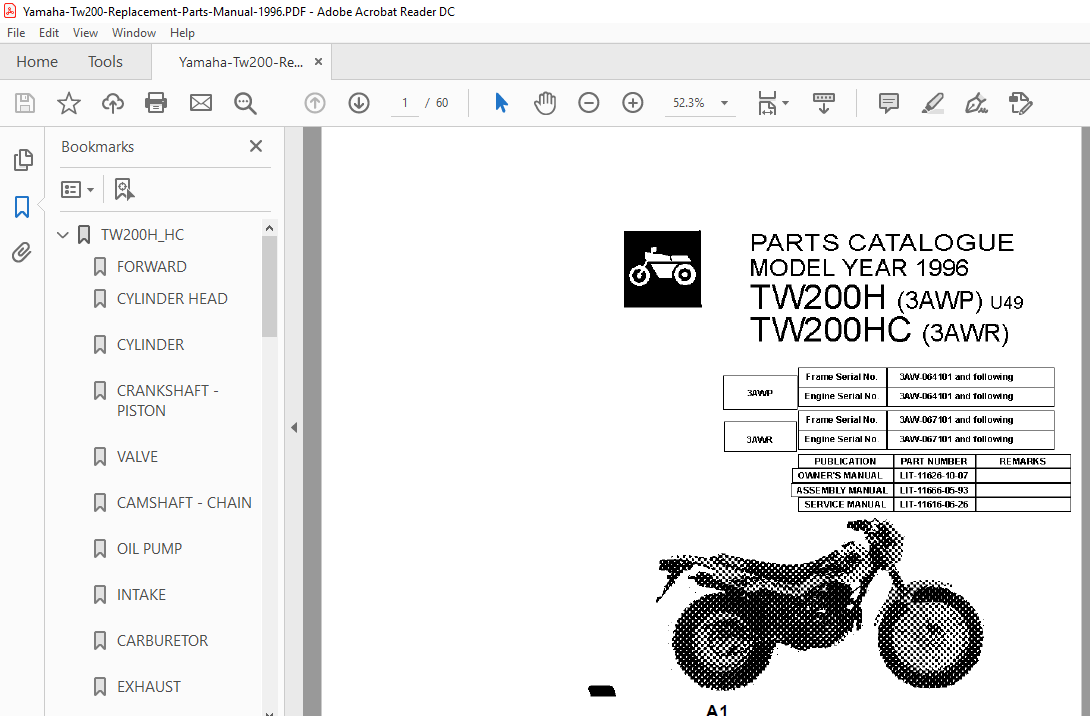Add a sticky note comment
The width and height of the screenshot is (1090, 716).
tap(888, 103)
